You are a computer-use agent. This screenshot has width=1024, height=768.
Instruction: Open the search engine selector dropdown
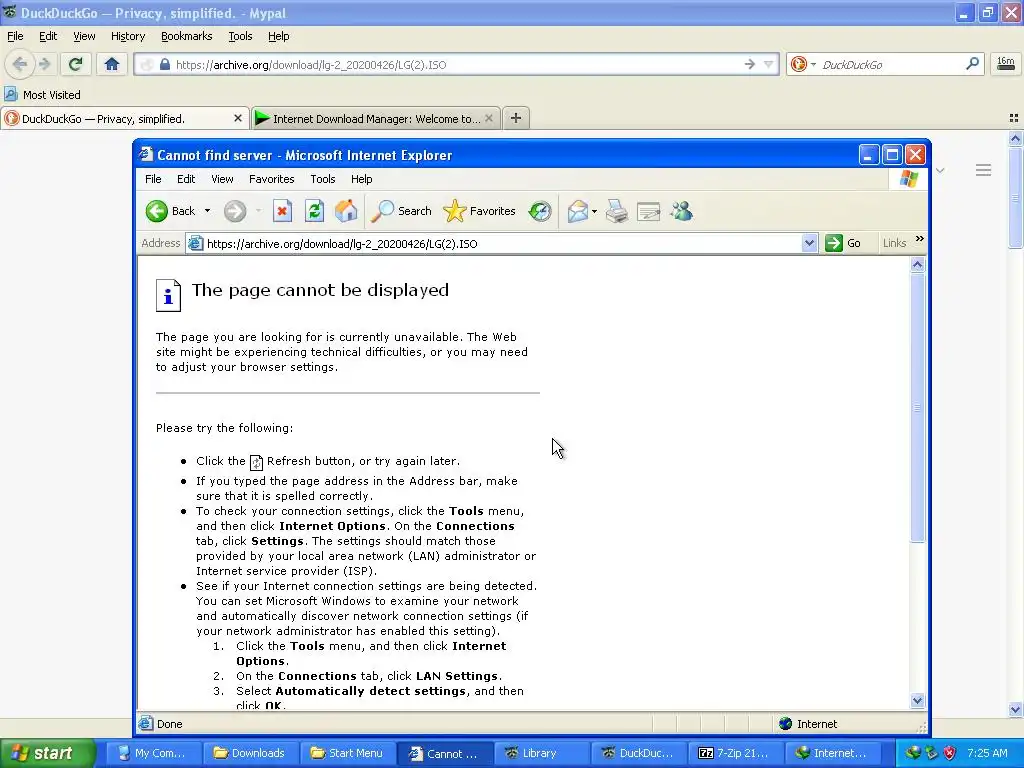[813, 64]
